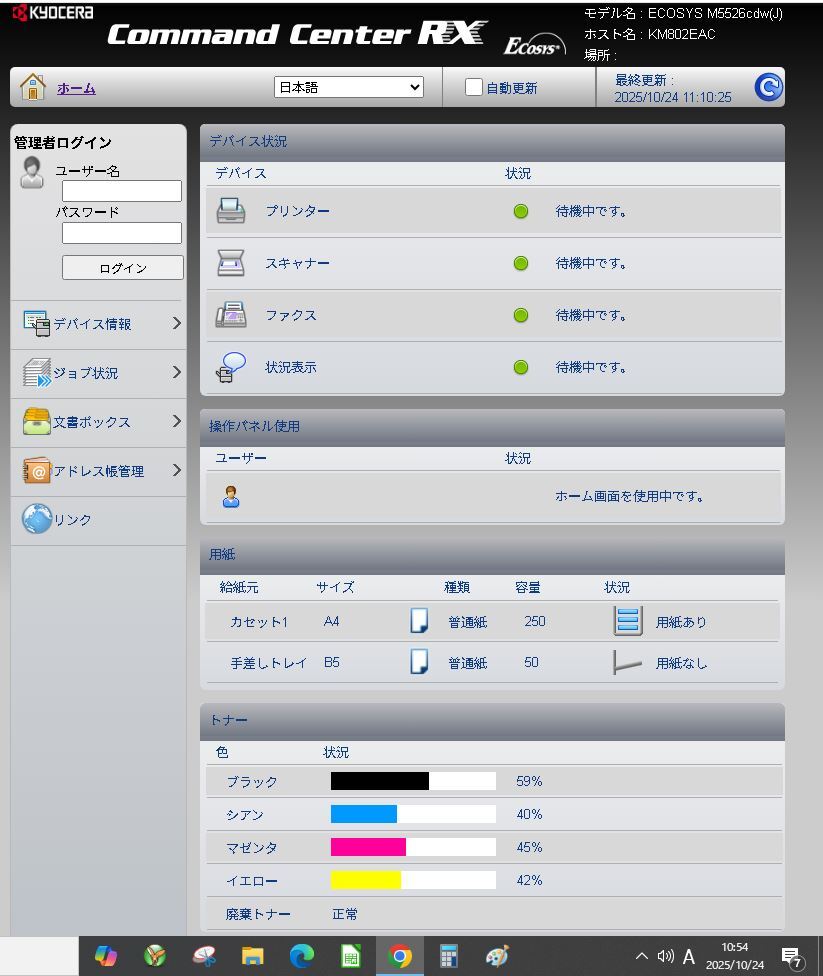
Task: Click inside the ユーザー名 input field
Action: (122, 190)
